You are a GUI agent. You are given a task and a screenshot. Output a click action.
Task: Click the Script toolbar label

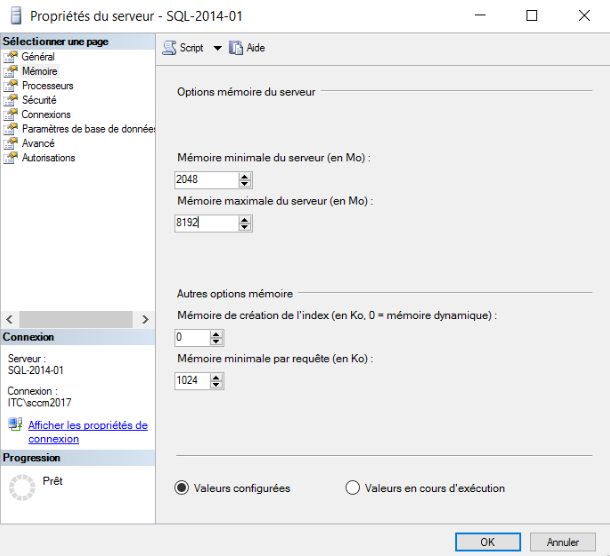(x=191, y=48)
